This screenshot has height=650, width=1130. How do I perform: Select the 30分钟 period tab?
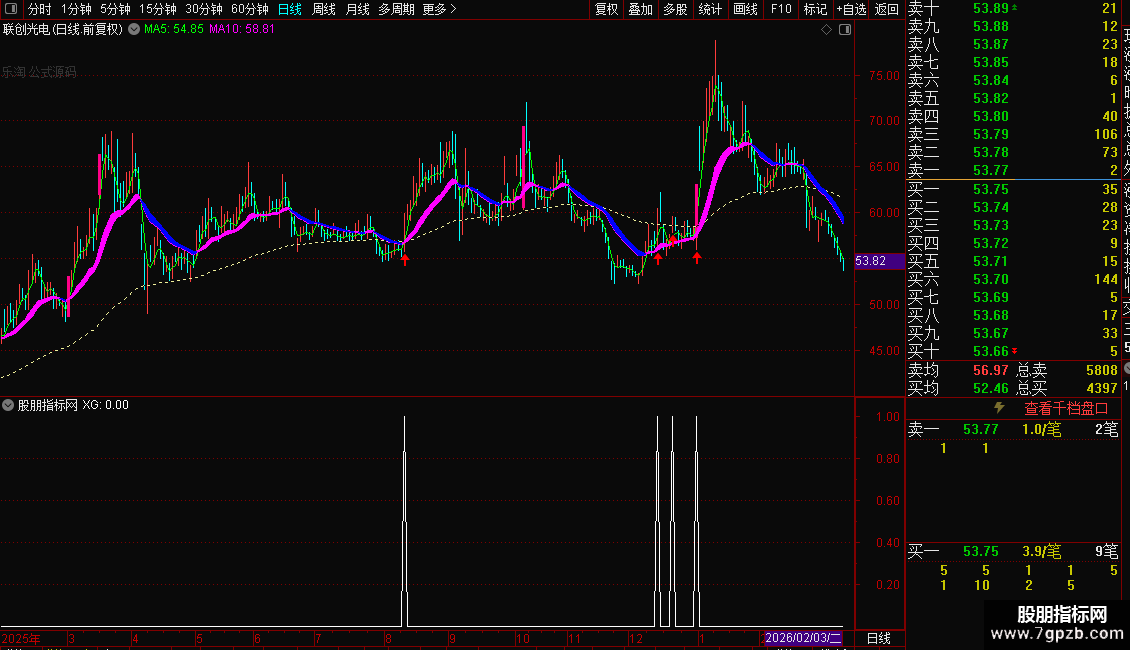pos(203,9)
